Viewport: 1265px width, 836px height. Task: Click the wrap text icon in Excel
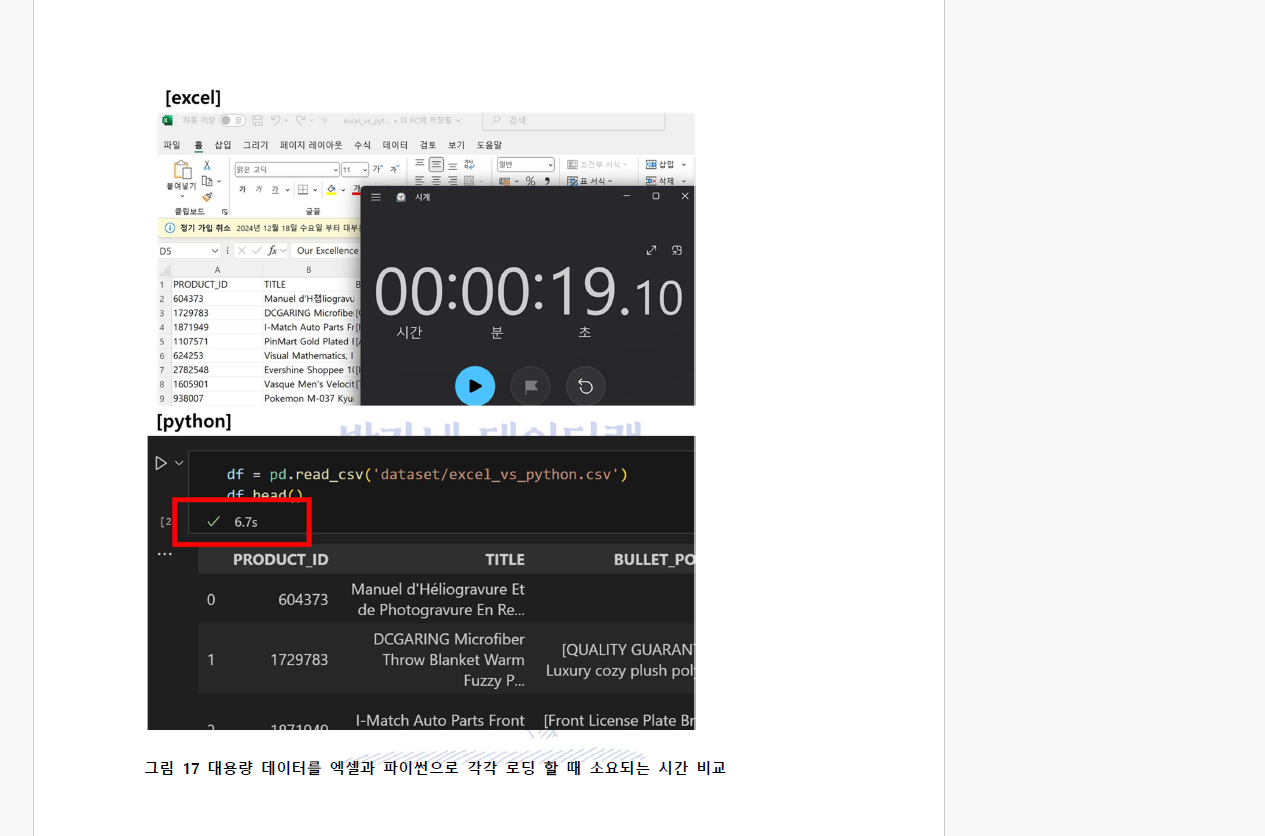click(469, 165)
